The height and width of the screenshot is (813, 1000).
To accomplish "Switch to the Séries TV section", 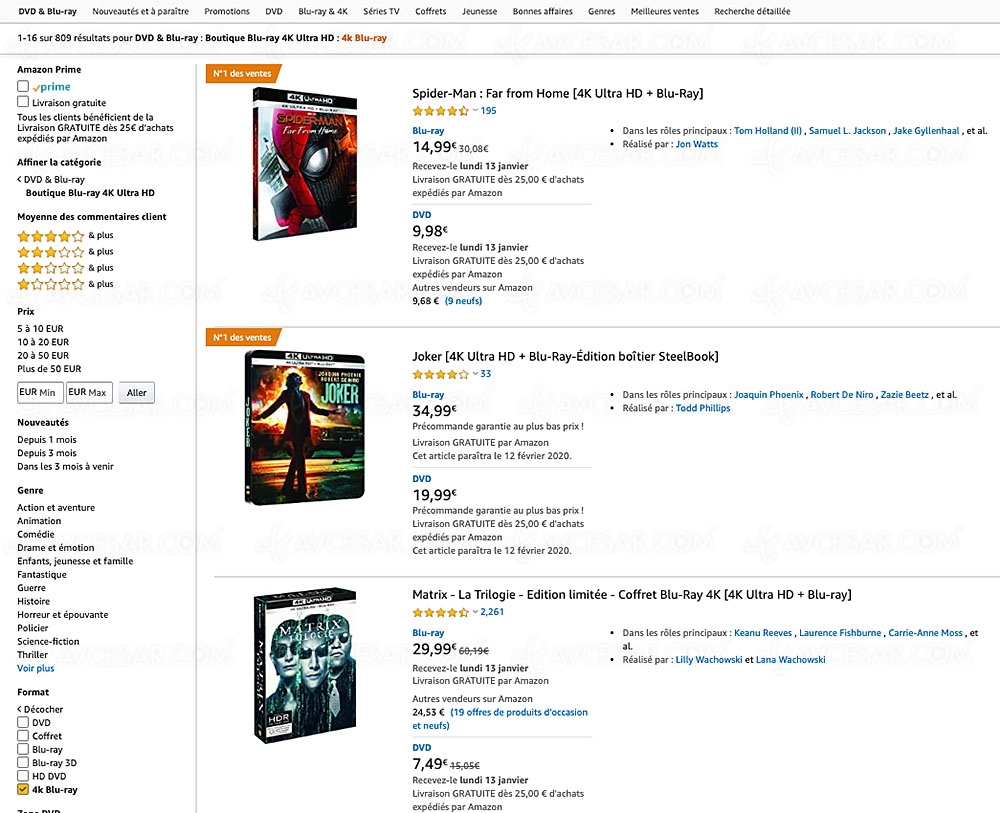I will tap(380, 11).
